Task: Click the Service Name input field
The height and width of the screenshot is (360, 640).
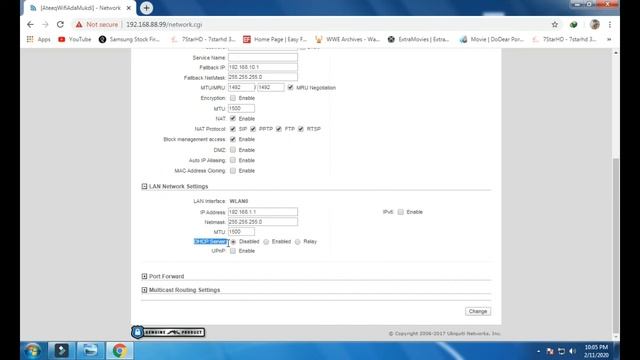Action: tap(263, 58)
